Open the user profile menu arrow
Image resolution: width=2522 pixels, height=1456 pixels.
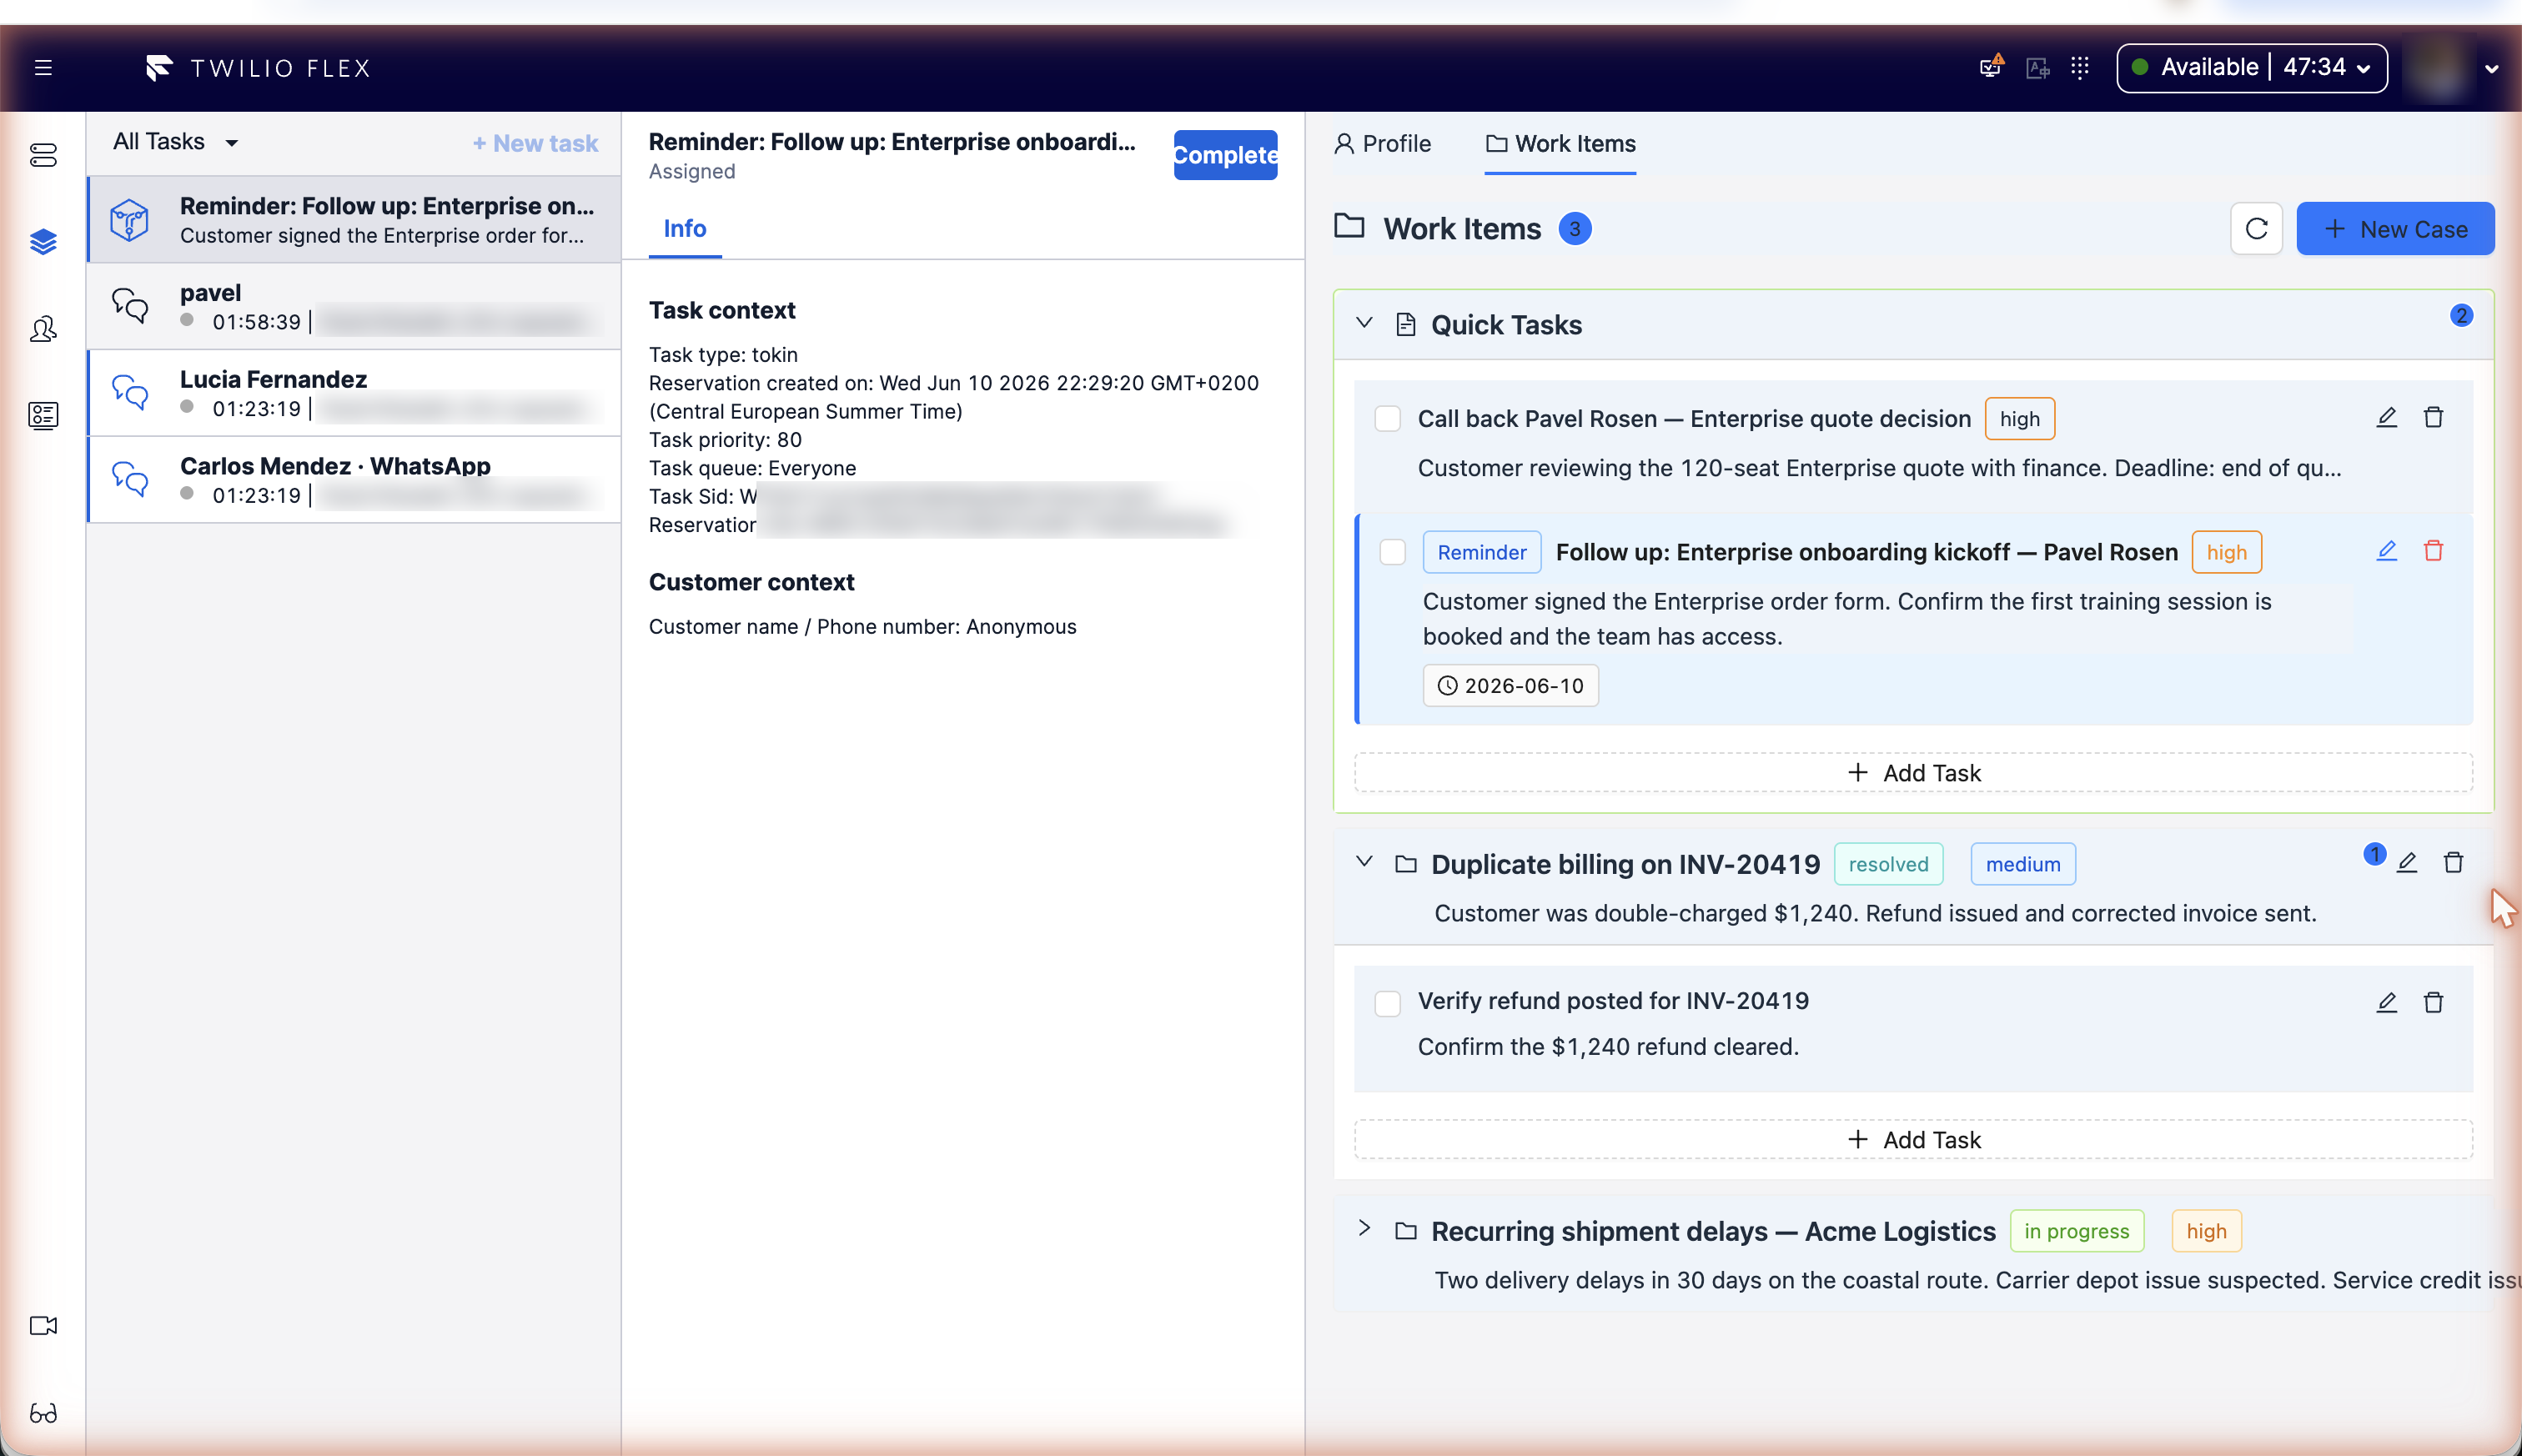2492,69
